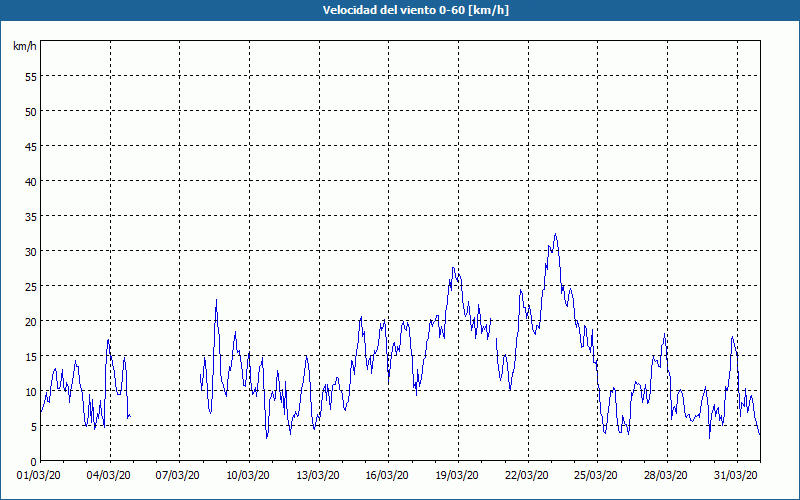Click the date label 13/03/20

318,476
